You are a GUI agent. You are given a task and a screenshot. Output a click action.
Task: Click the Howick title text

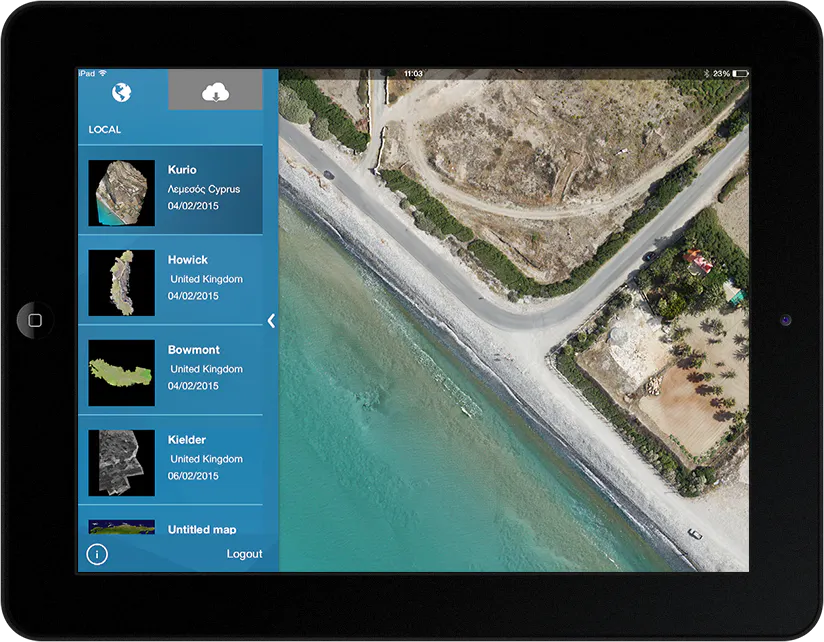[188, 260]
